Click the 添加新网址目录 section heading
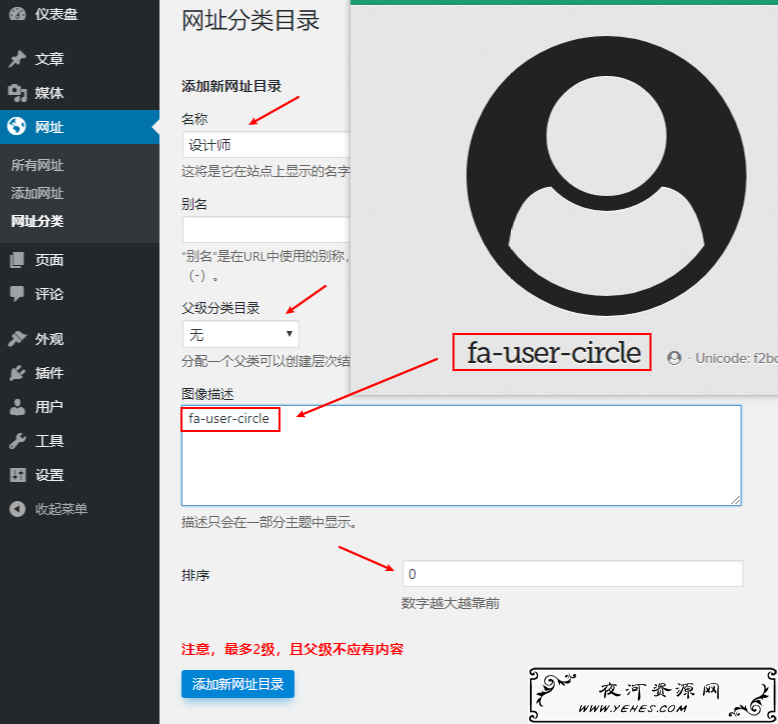The width and height of the screenshot is (778, 724). click(x=231, y=86)
